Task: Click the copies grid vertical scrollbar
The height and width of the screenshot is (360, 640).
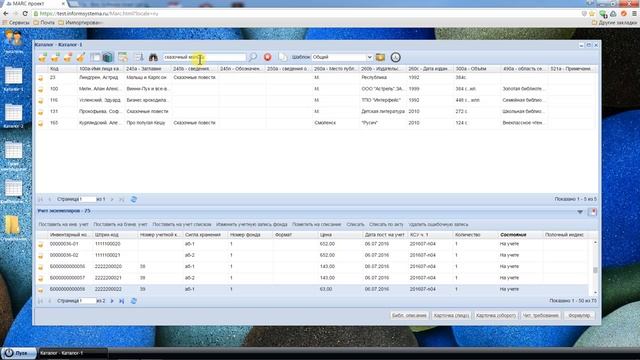Action: point(595,267)
